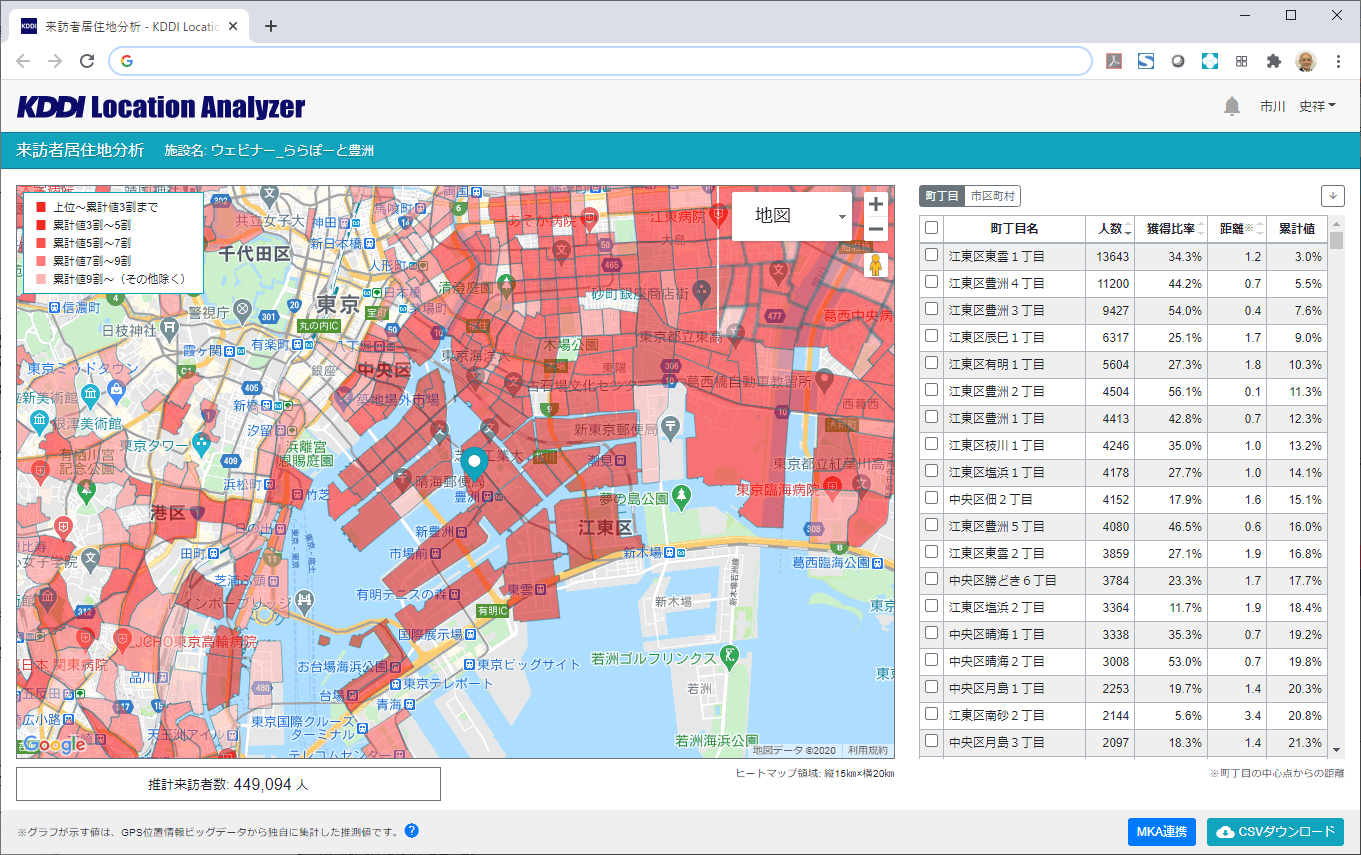The height and width of the screenshot is (855, 1361).
Task: Open a new browser tab with plus icon
Action: 270,26
